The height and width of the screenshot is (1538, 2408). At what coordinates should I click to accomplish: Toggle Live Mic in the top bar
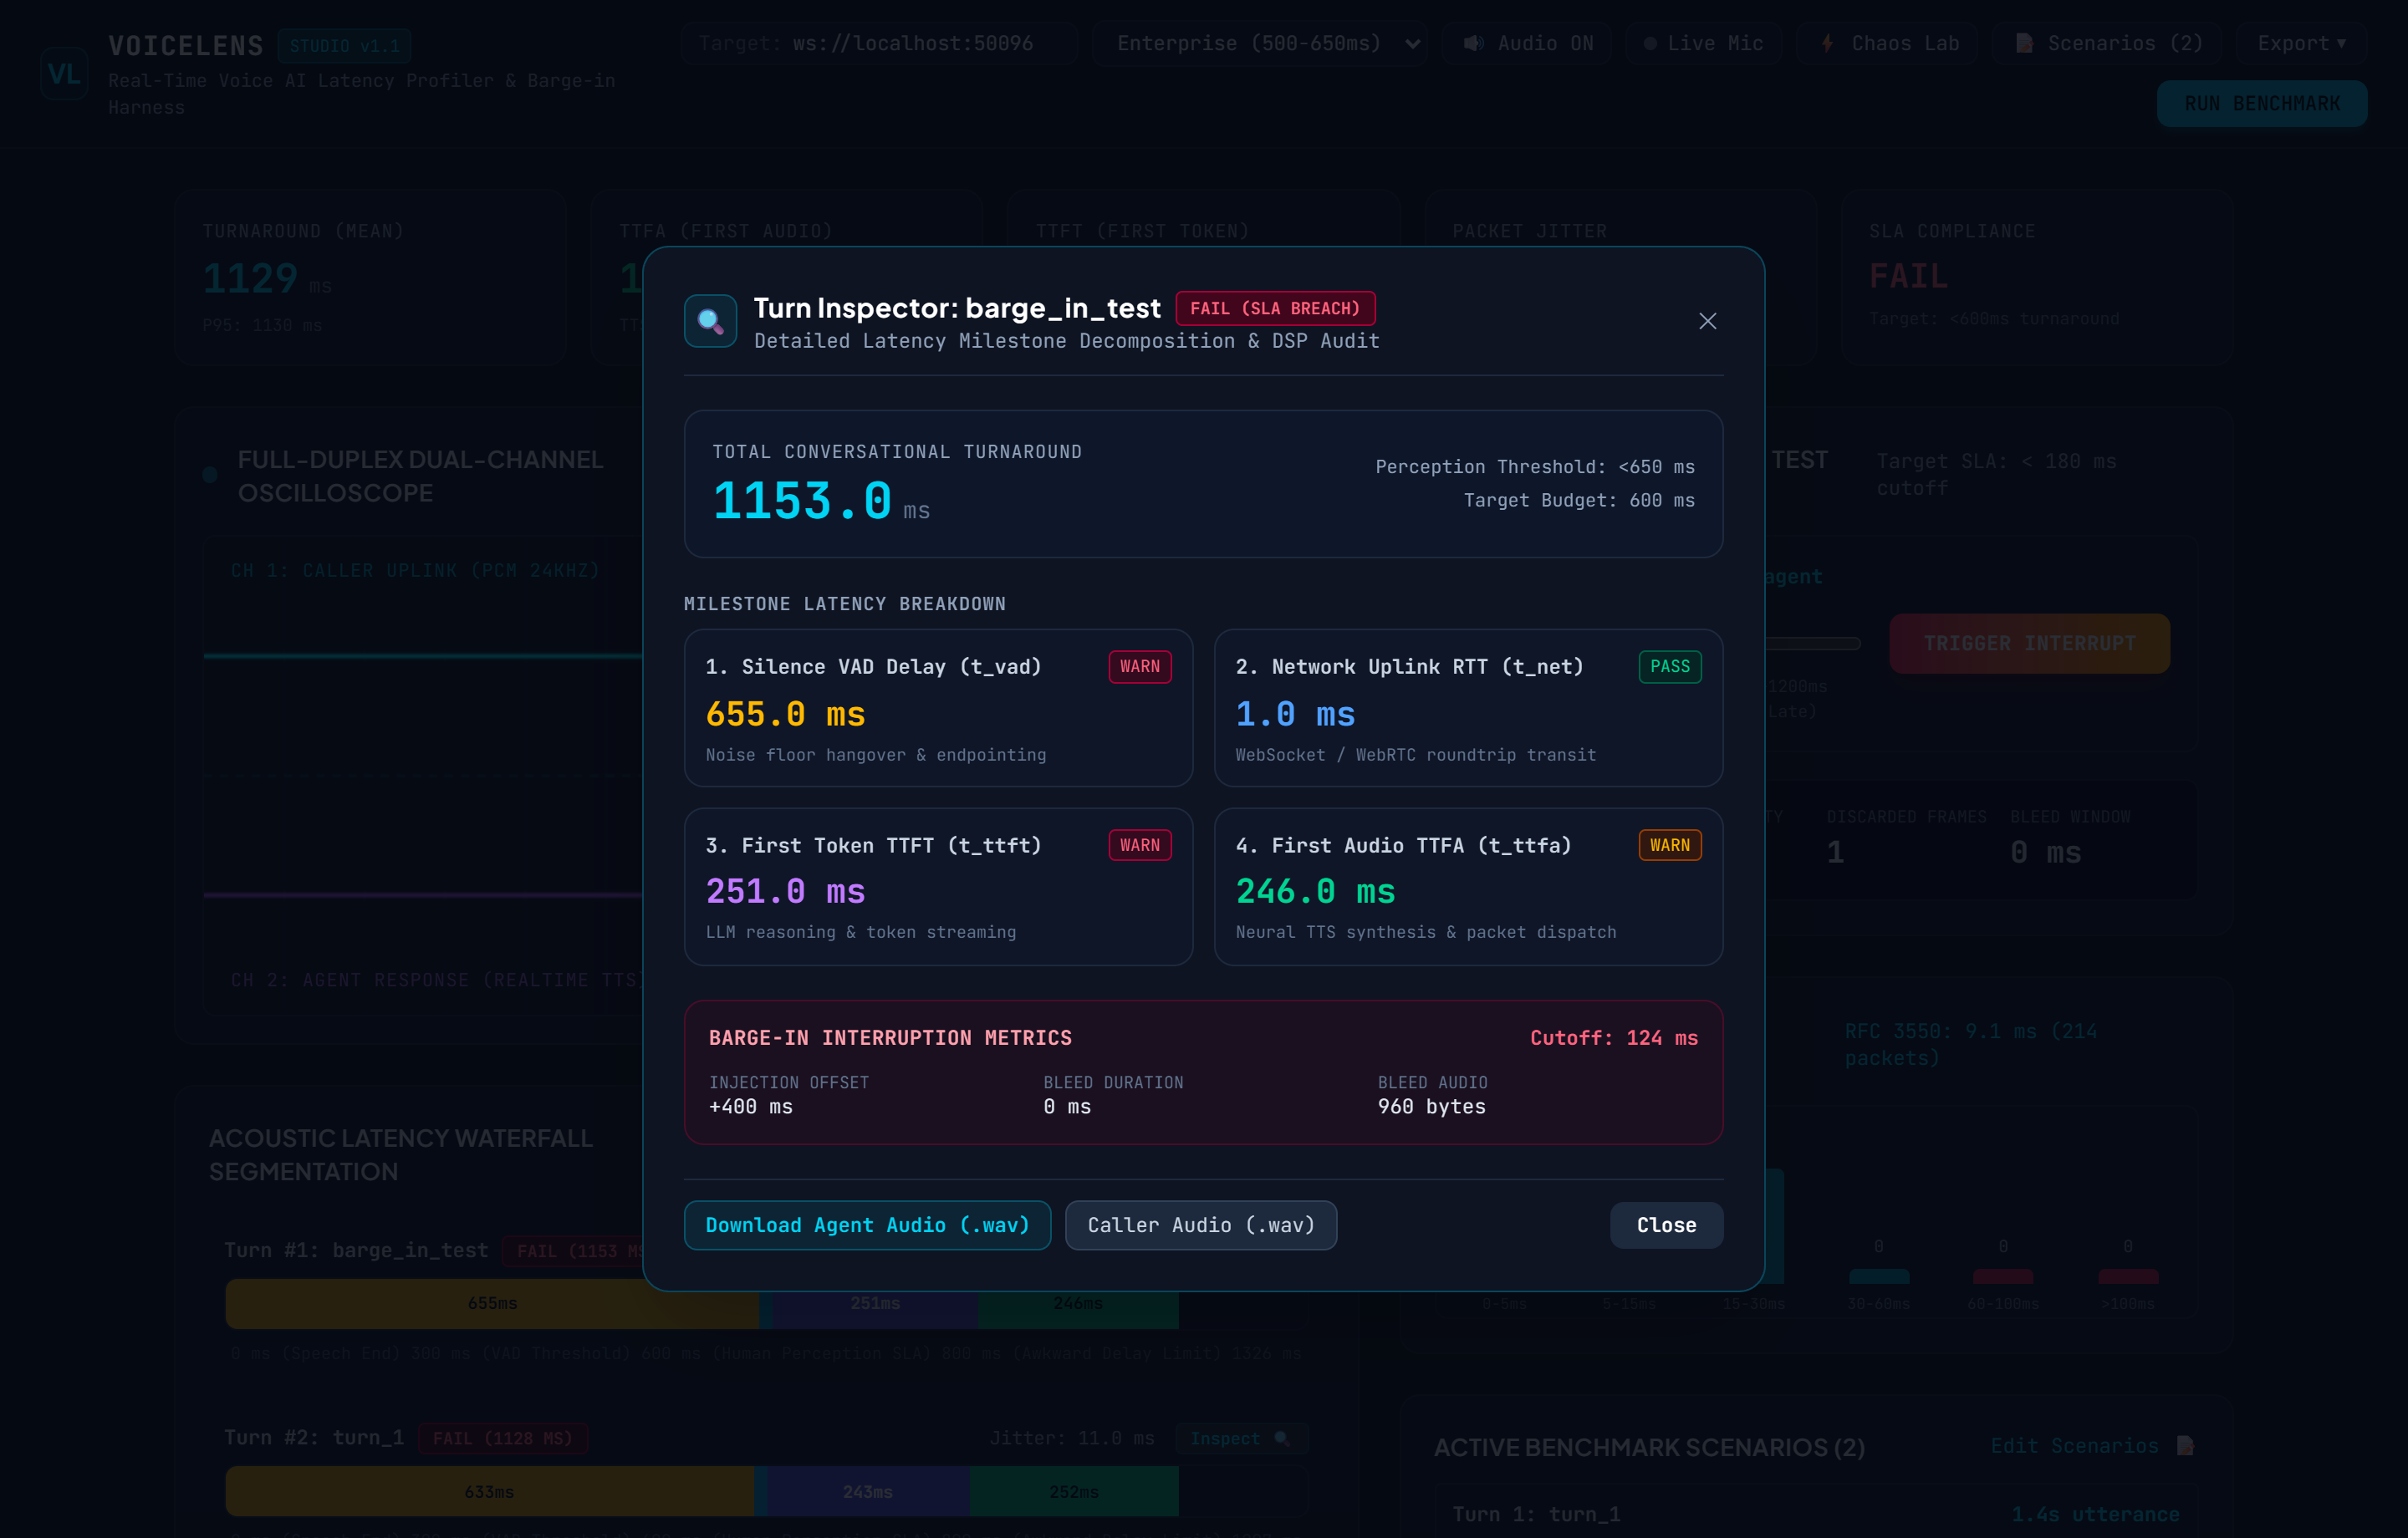pos(1703,43)
